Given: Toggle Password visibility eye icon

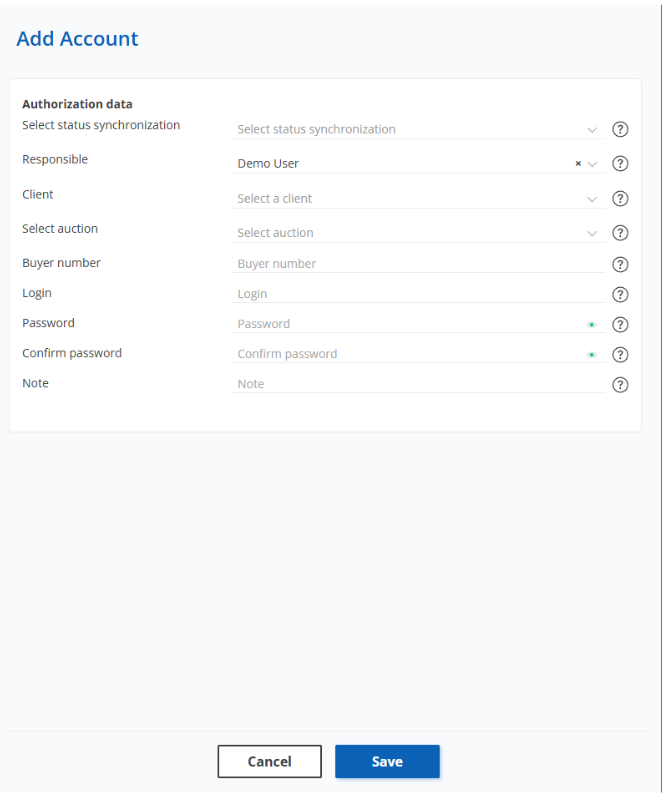Looking at the screenshot, I should click(592, 324).
